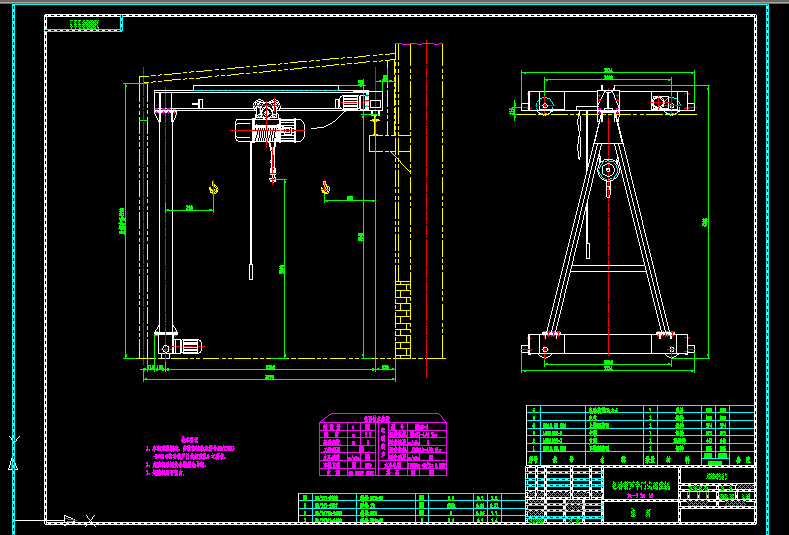Click the A-frame crossbar in side view
Viewport: 789px width, 535px height.
point(608,268)
